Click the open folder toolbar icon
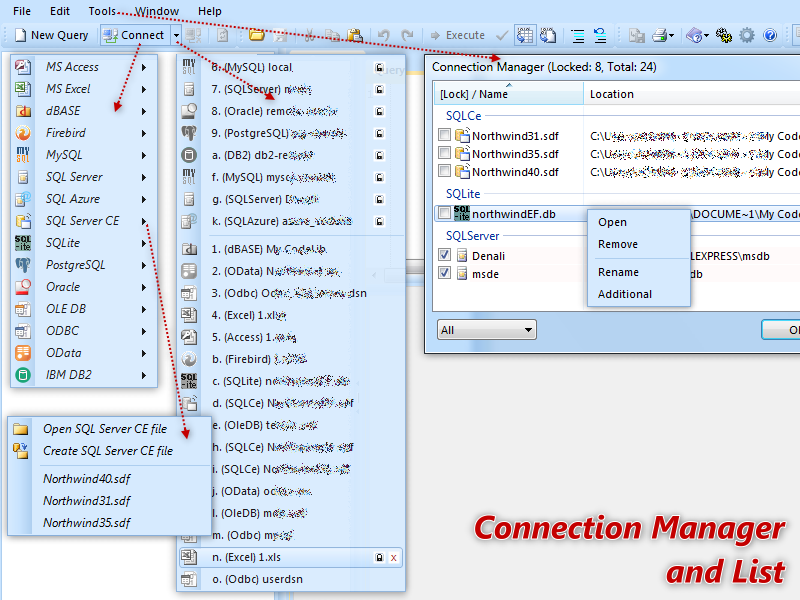 (x=257, y=35)
